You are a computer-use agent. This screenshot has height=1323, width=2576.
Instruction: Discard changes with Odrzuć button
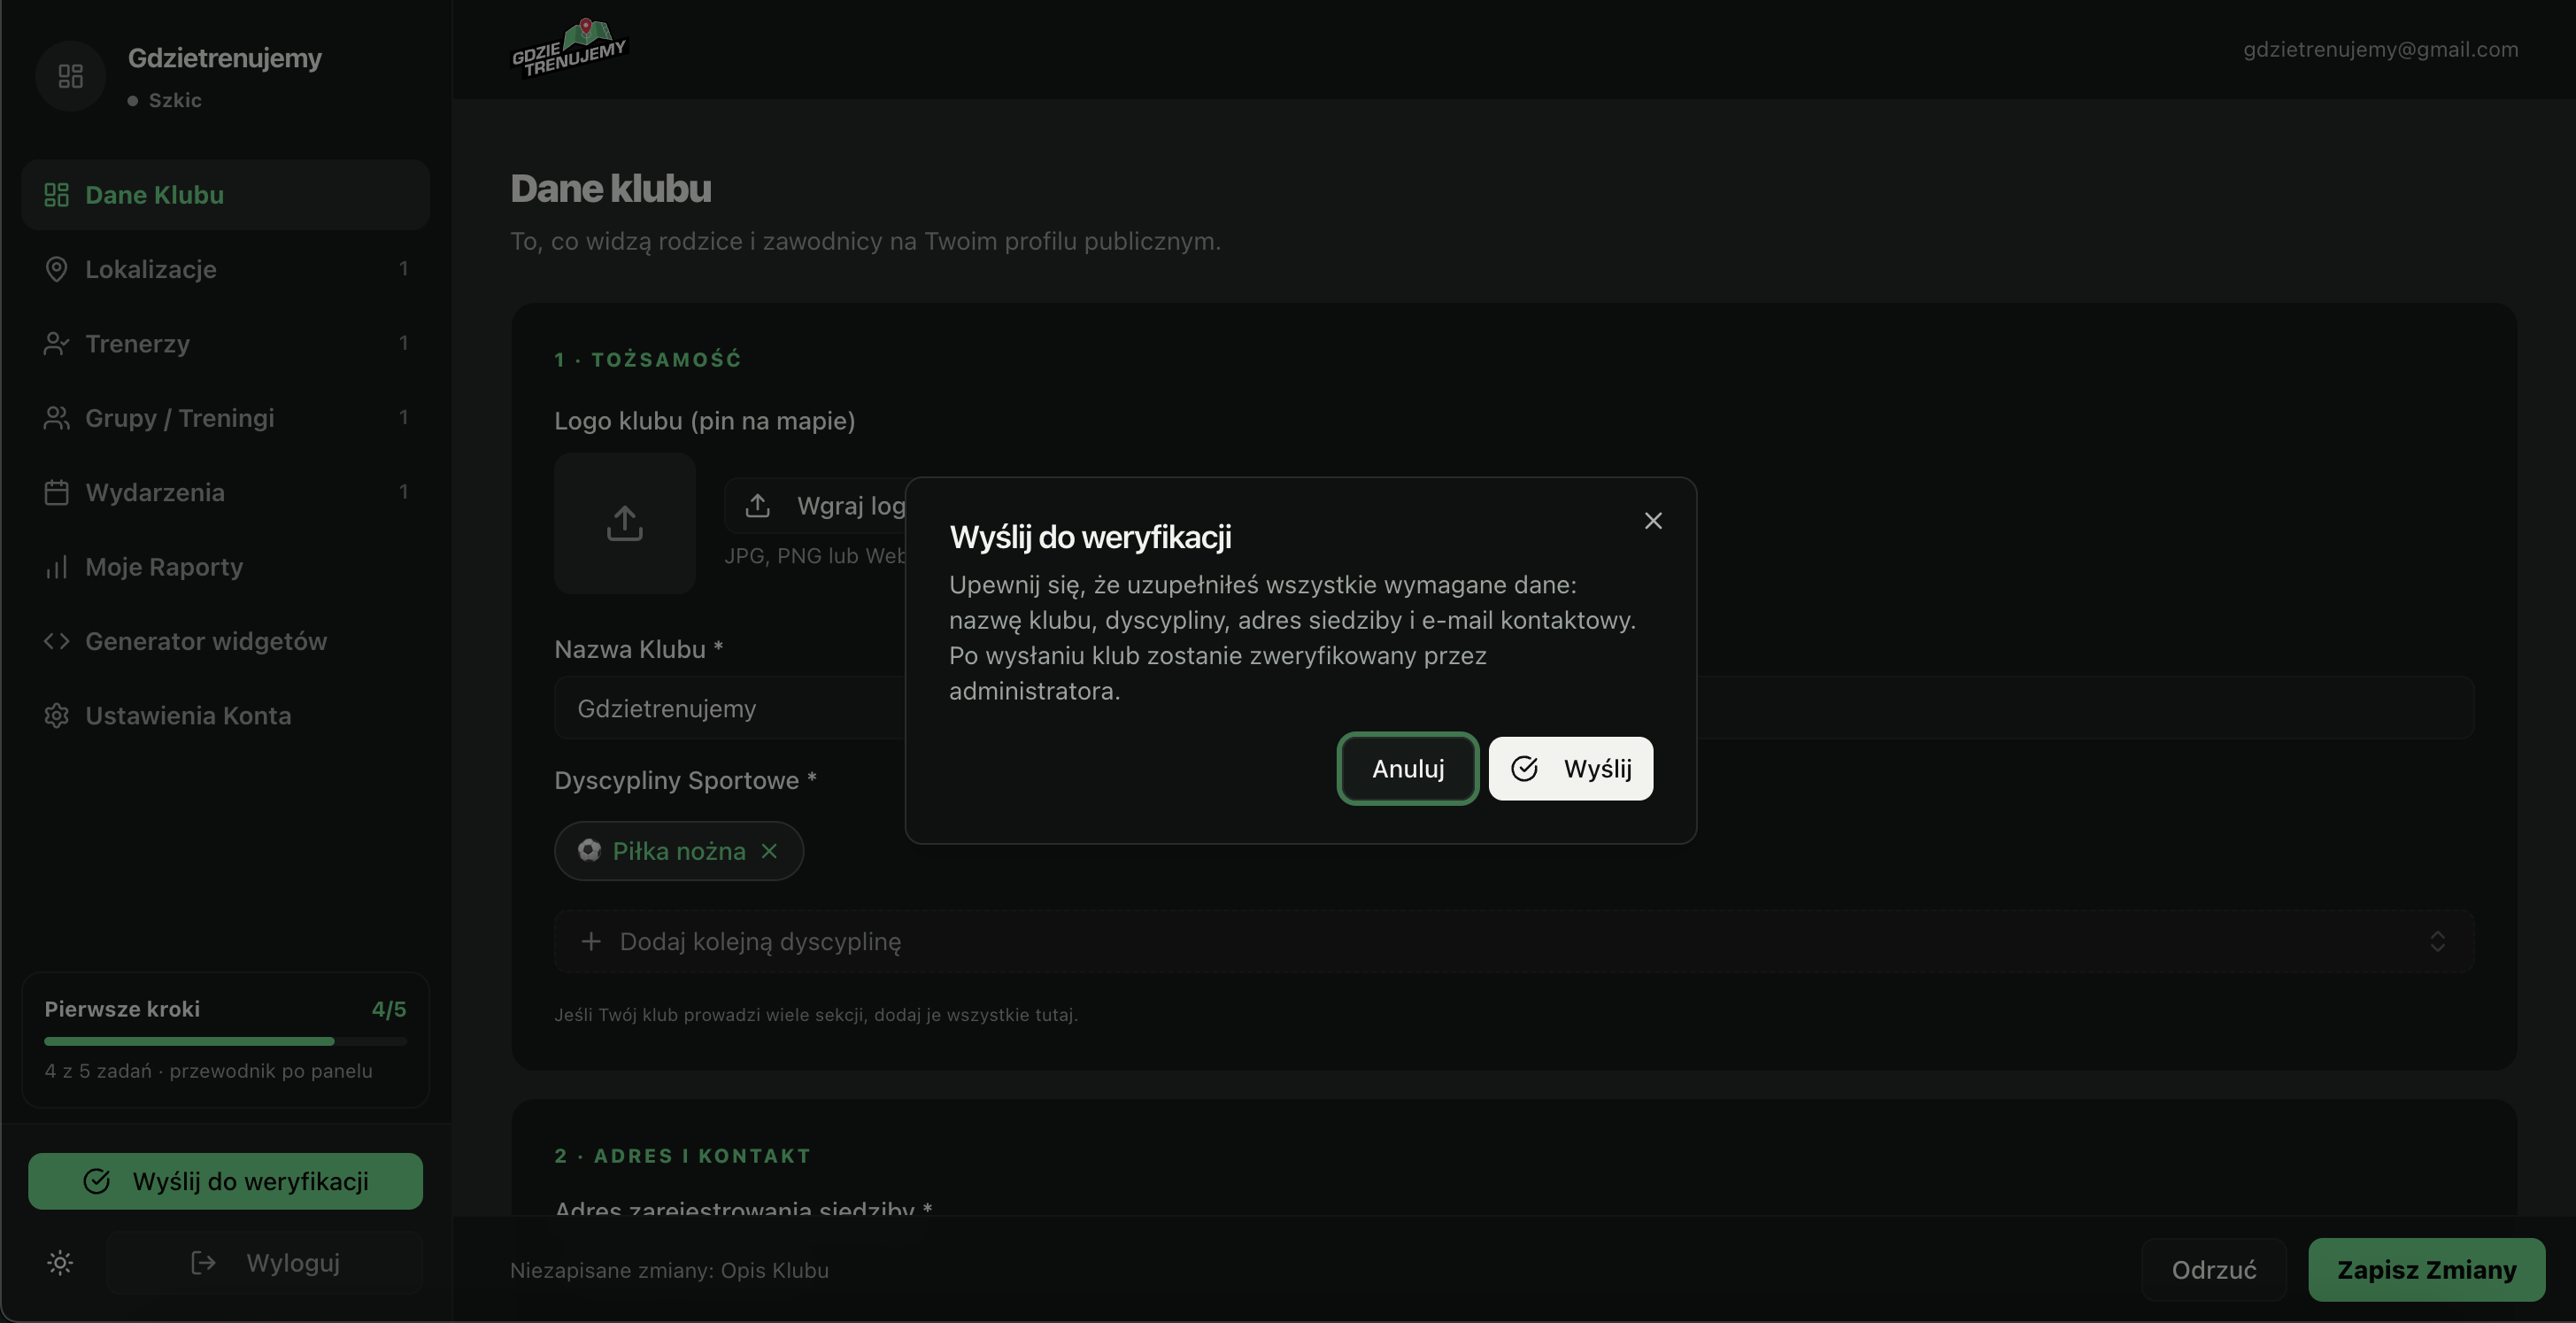pos(2214,1270)
